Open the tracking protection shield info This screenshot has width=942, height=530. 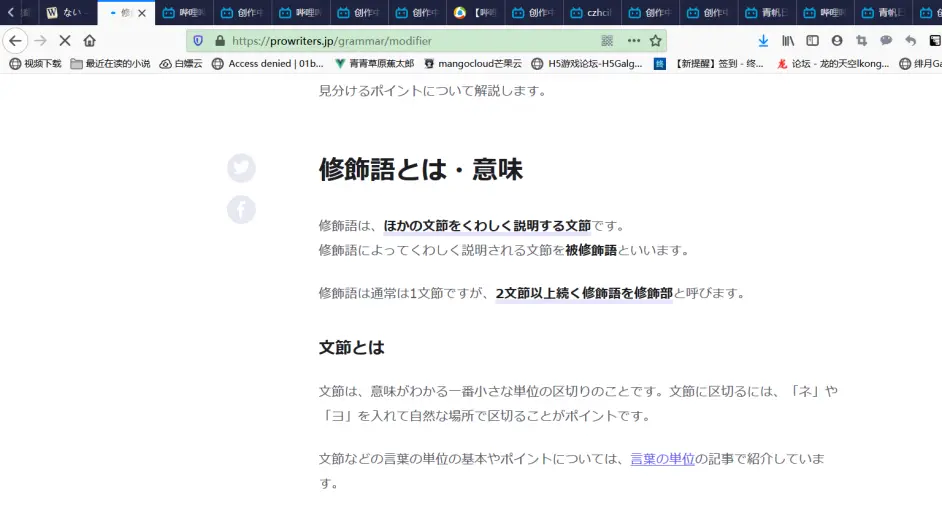(x=198, y=41)
